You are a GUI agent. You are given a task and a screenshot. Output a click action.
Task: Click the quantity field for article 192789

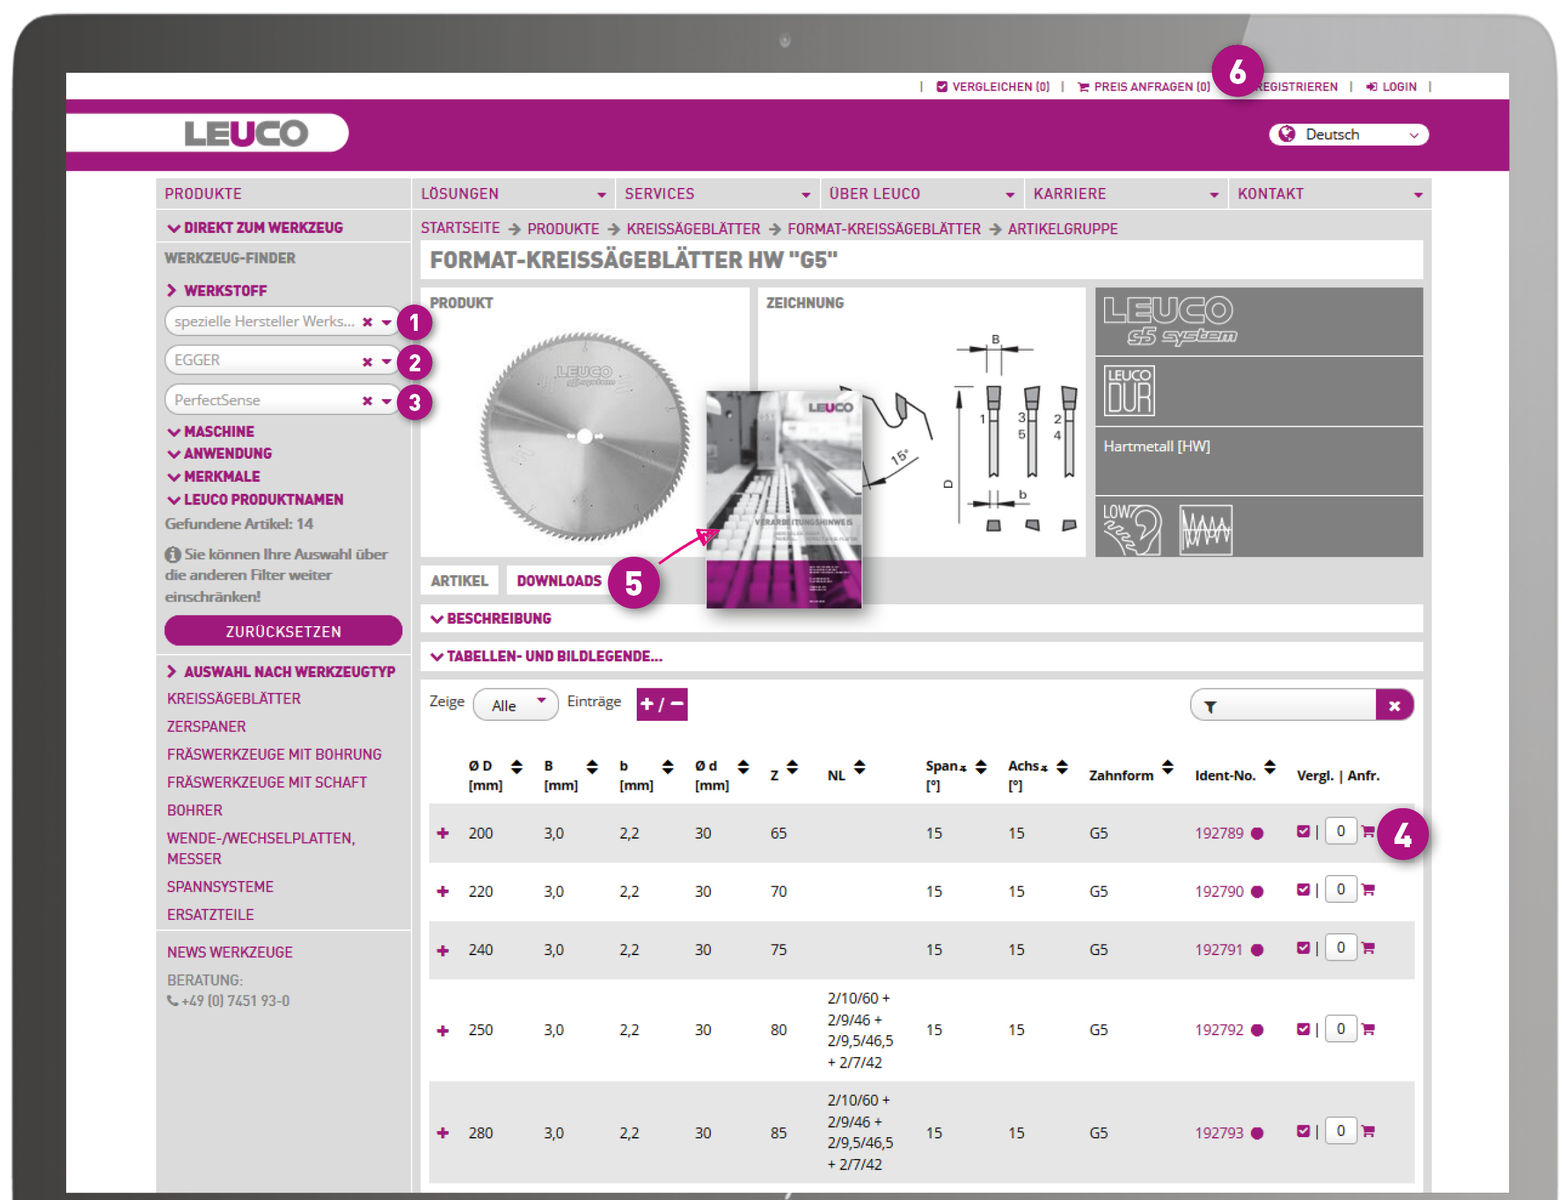tap(1341, 831)
